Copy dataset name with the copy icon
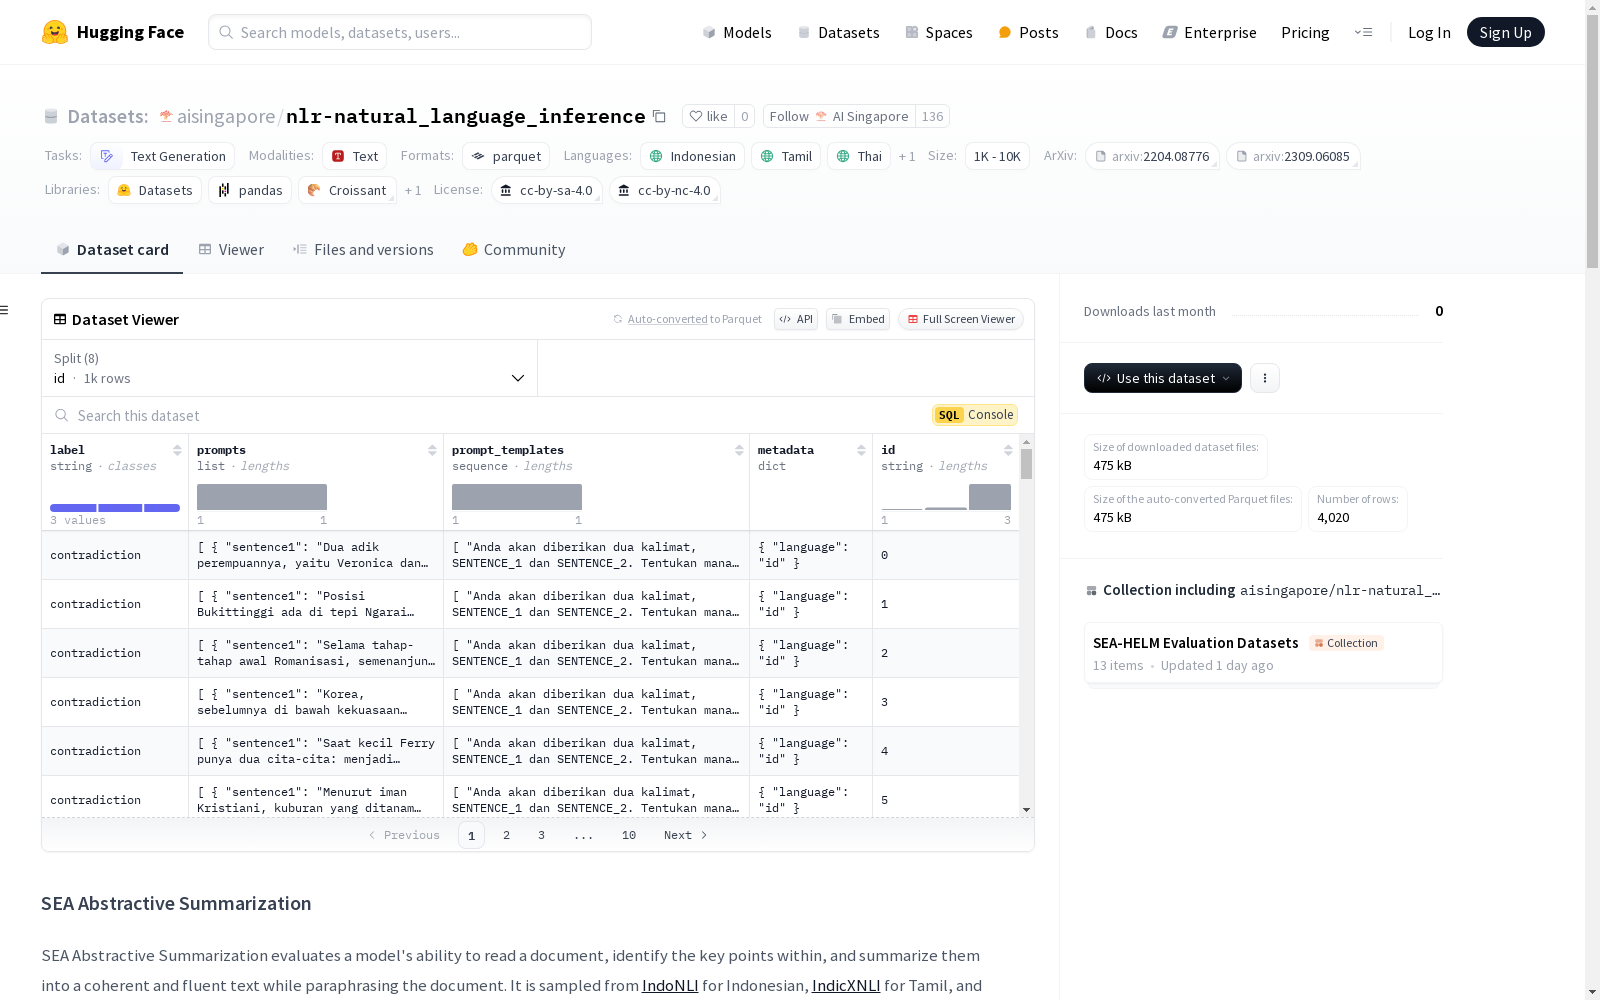 tap(659, 116)
